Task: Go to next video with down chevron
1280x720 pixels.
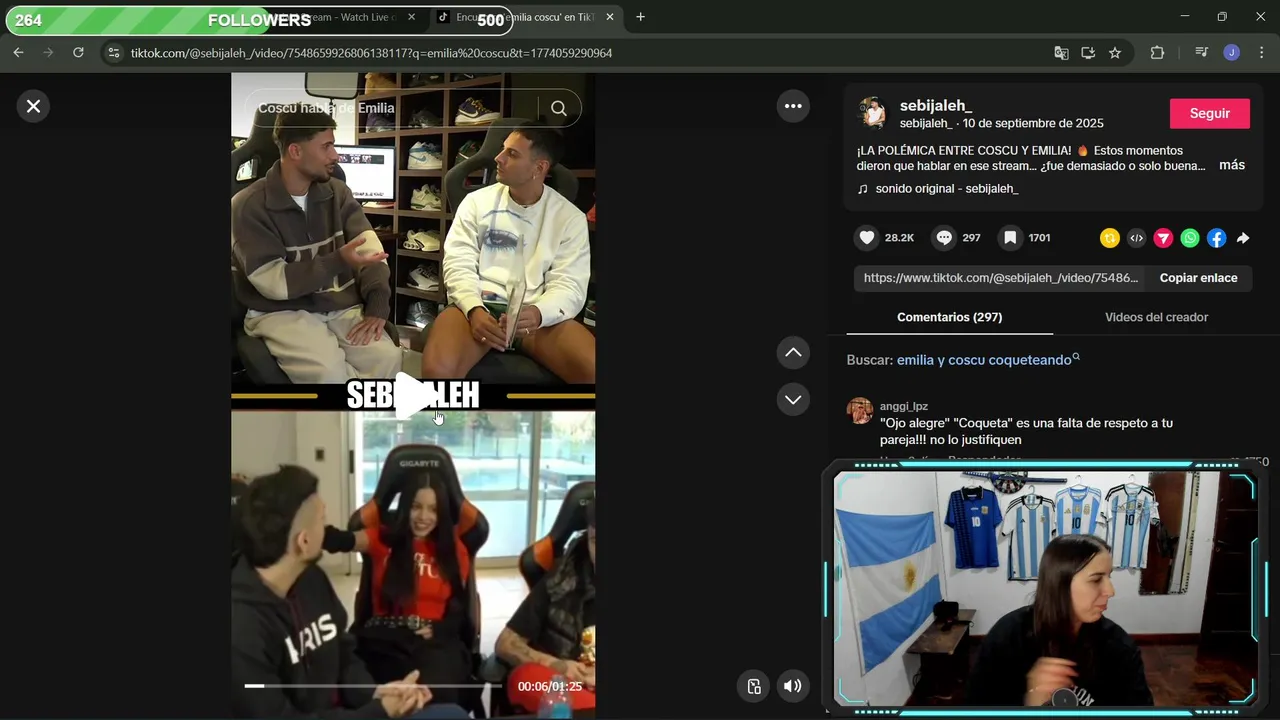Action: point(793,399)
